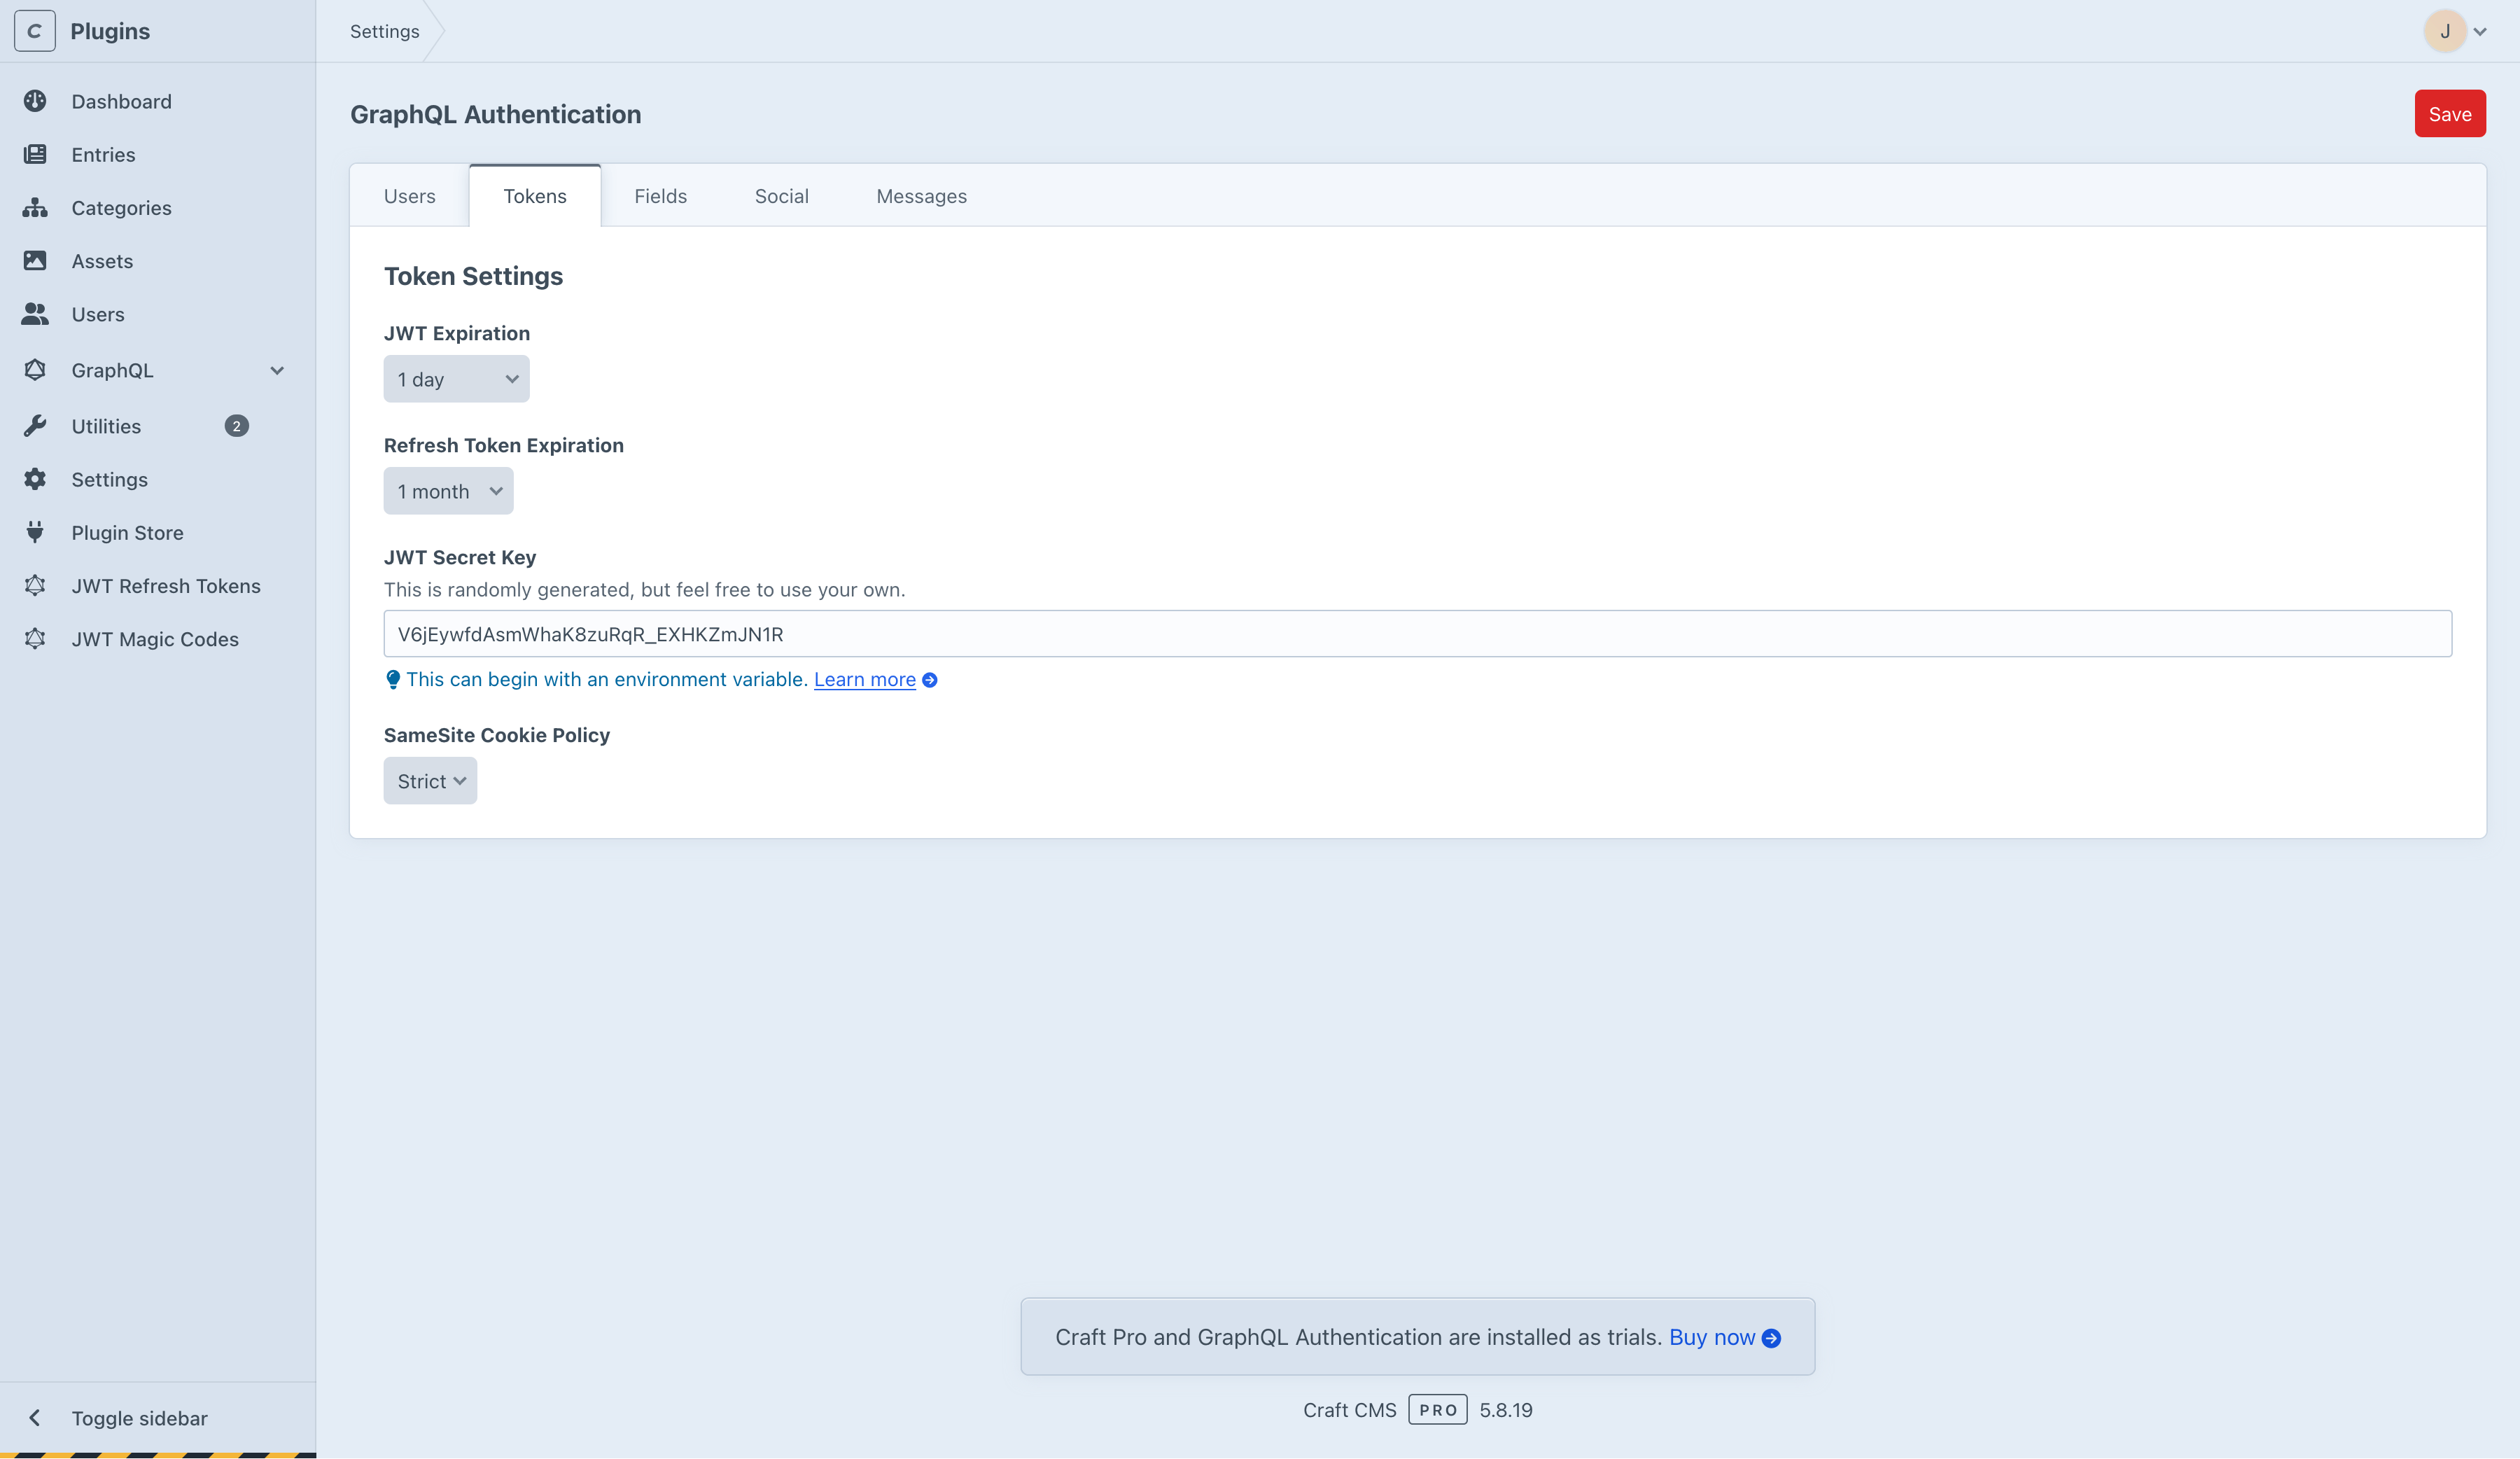Viewport: 2520px width, 1459px height.
Task: Open the SameSite Cookie Policy dropdown
Action: point(430,781)
